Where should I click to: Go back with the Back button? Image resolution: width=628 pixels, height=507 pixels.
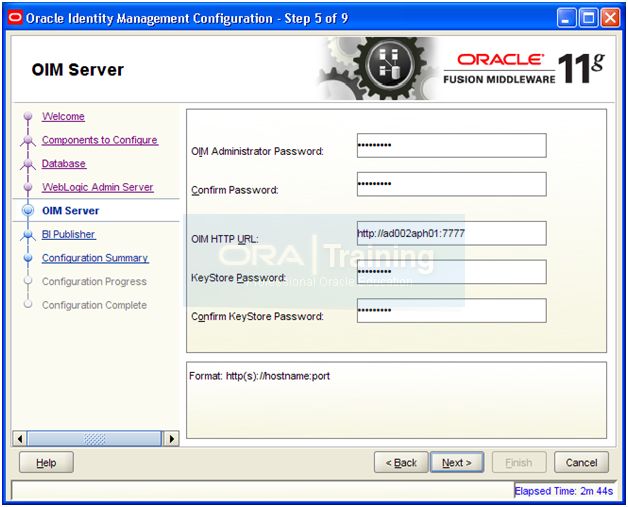[x=401, y=463]
